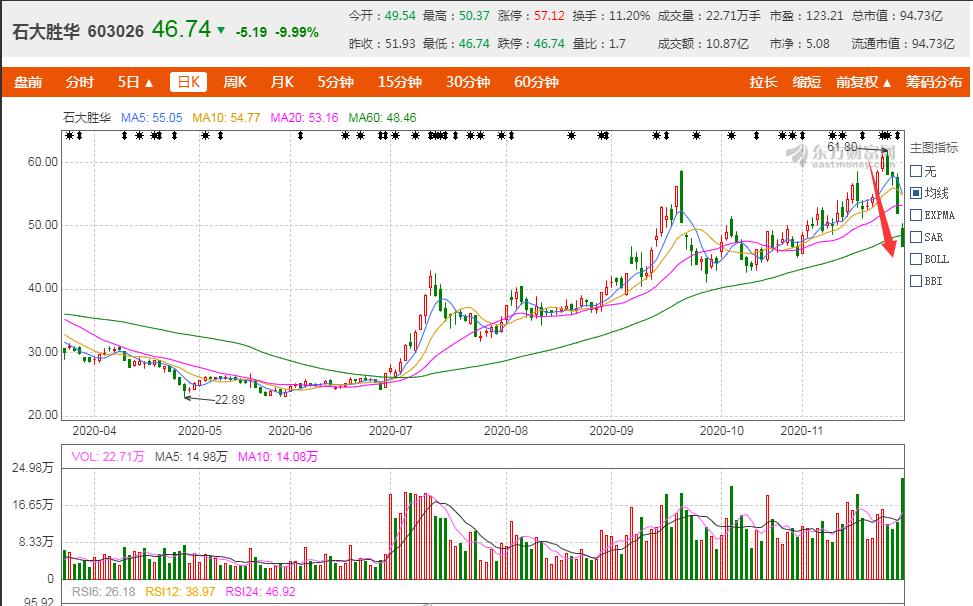Enable the BOLL indicator checkbox

pyautogui.click(x=916, y=259)
